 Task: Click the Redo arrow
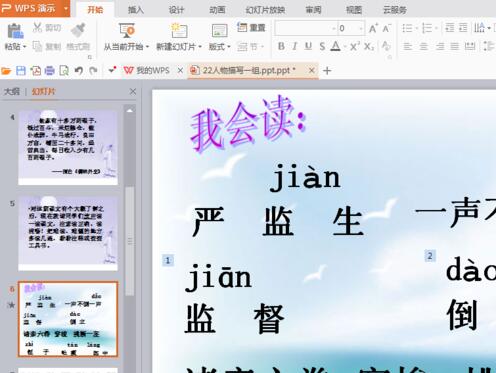tap(93, 70)
